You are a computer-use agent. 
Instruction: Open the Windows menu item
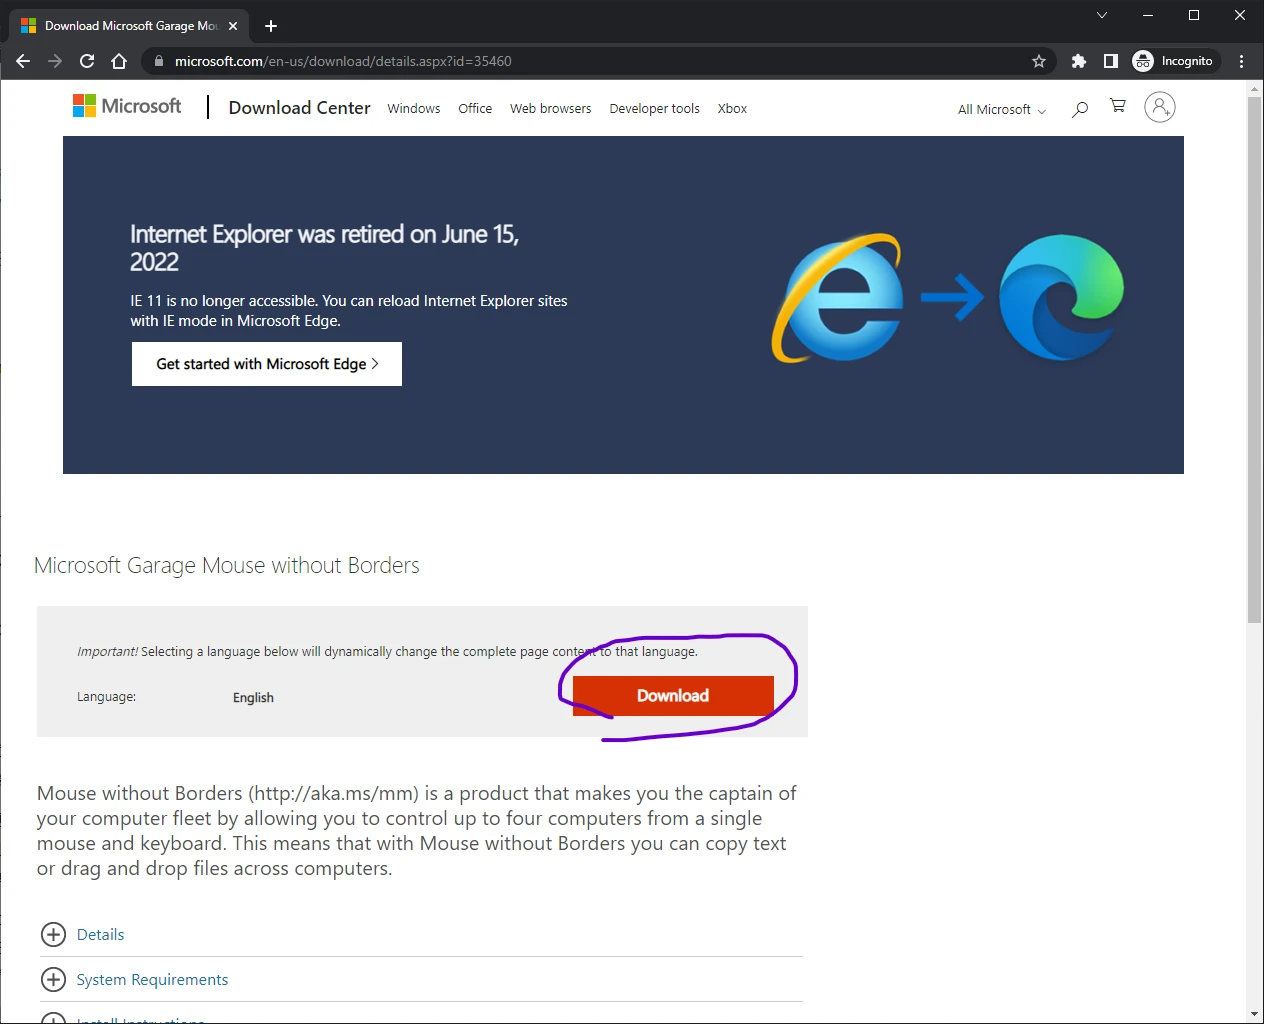[414, 108]
